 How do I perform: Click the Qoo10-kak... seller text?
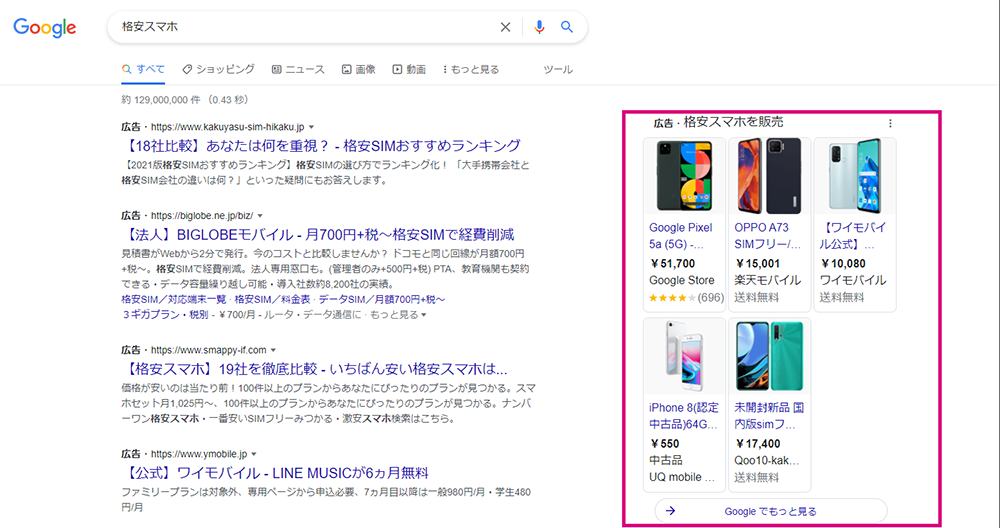point(767,460)
